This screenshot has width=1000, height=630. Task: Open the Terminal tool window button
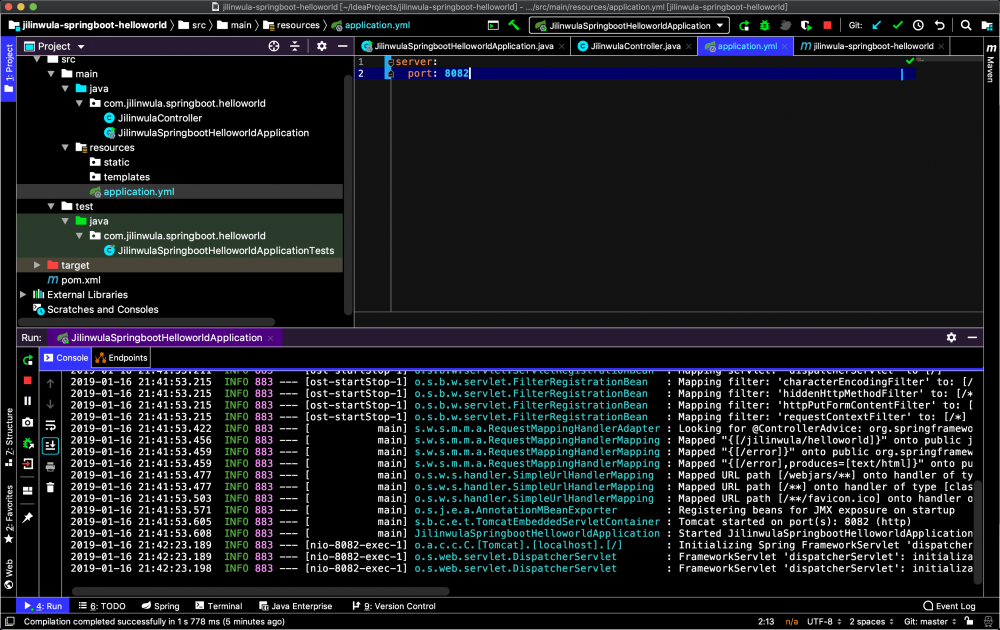coord(217,606)
